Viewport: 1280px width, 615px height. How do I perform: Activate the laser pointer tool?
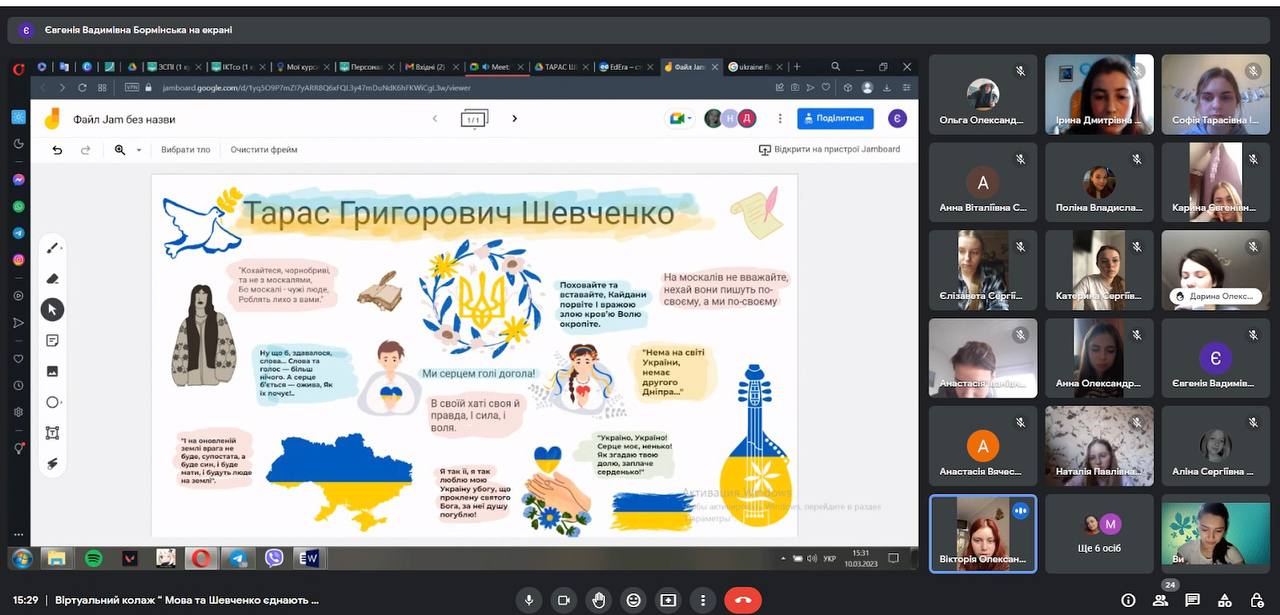pos(53,464)
